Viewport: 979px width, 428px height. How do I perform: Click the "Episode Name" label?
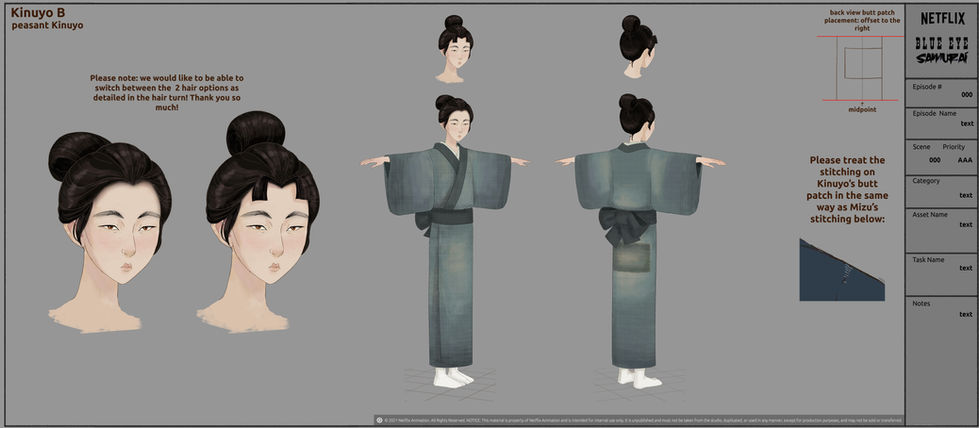tap(935, 114)
